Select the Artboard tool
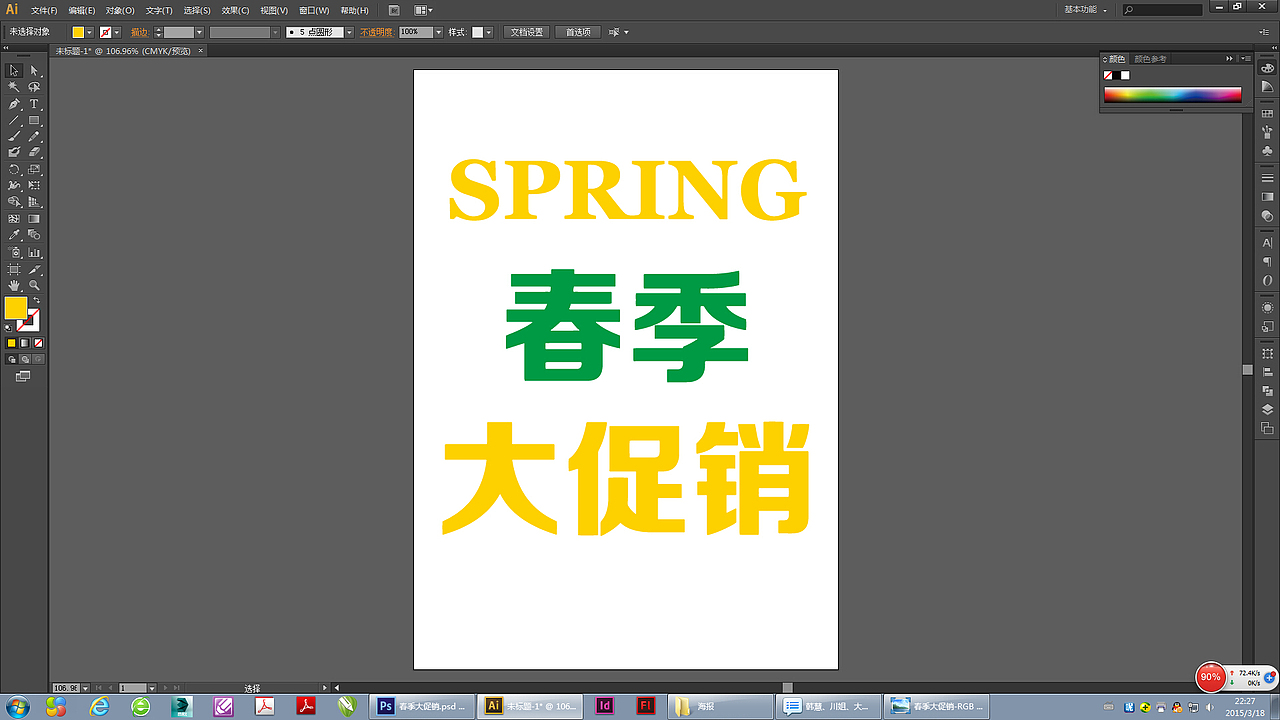 coord(14,270)
